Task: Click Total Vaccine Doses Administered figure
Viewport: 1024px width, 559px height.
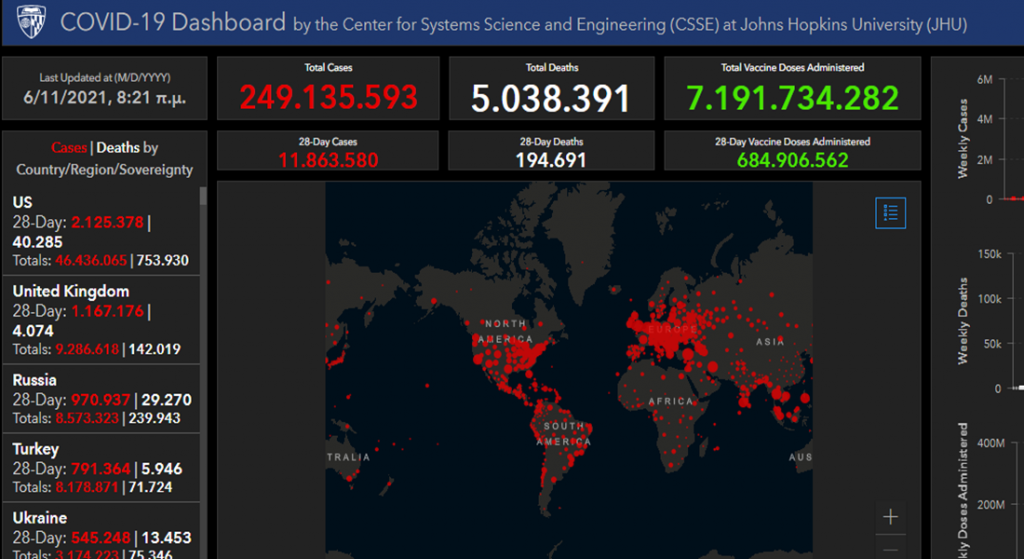Action: click(x=793, y=97)
